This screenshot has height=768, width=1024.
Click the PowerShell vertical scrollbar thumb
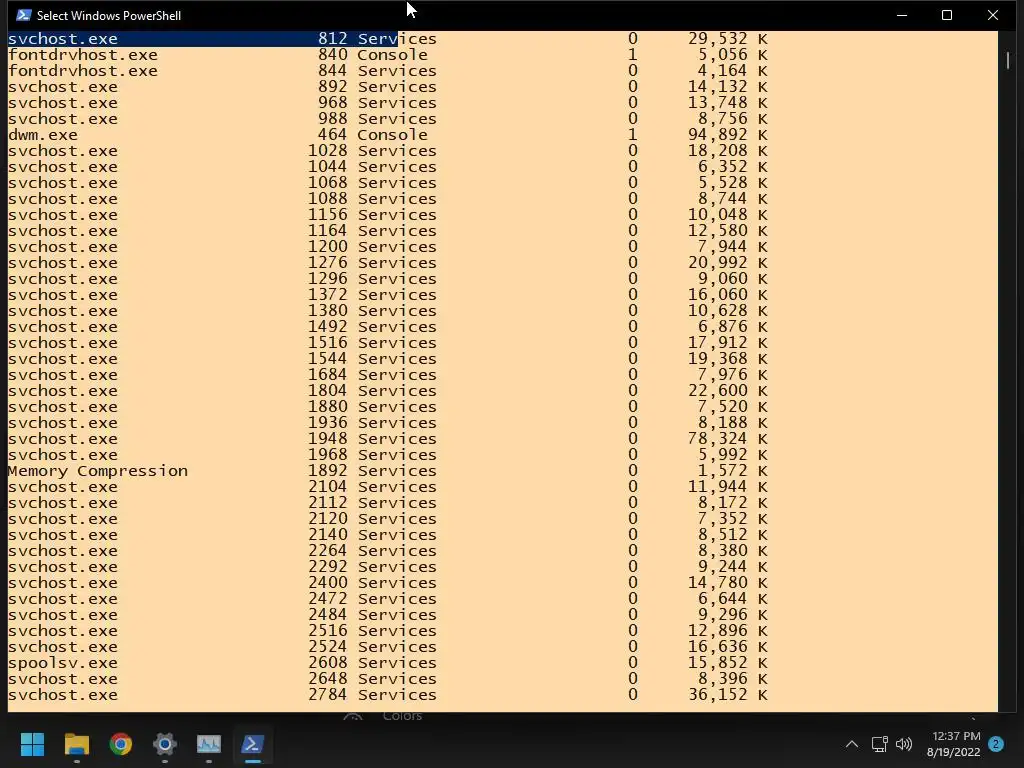tap(1008, 60)
